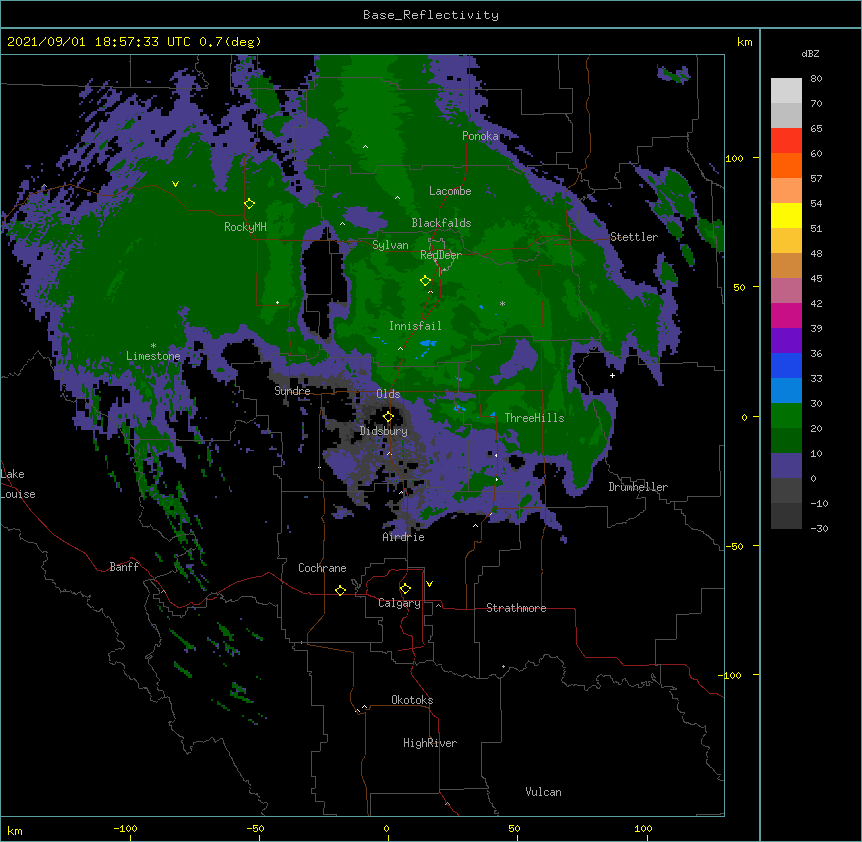The image size is (862, 842).
Task: Click the Ponoka city label
Action: click(x=480, y=136)
